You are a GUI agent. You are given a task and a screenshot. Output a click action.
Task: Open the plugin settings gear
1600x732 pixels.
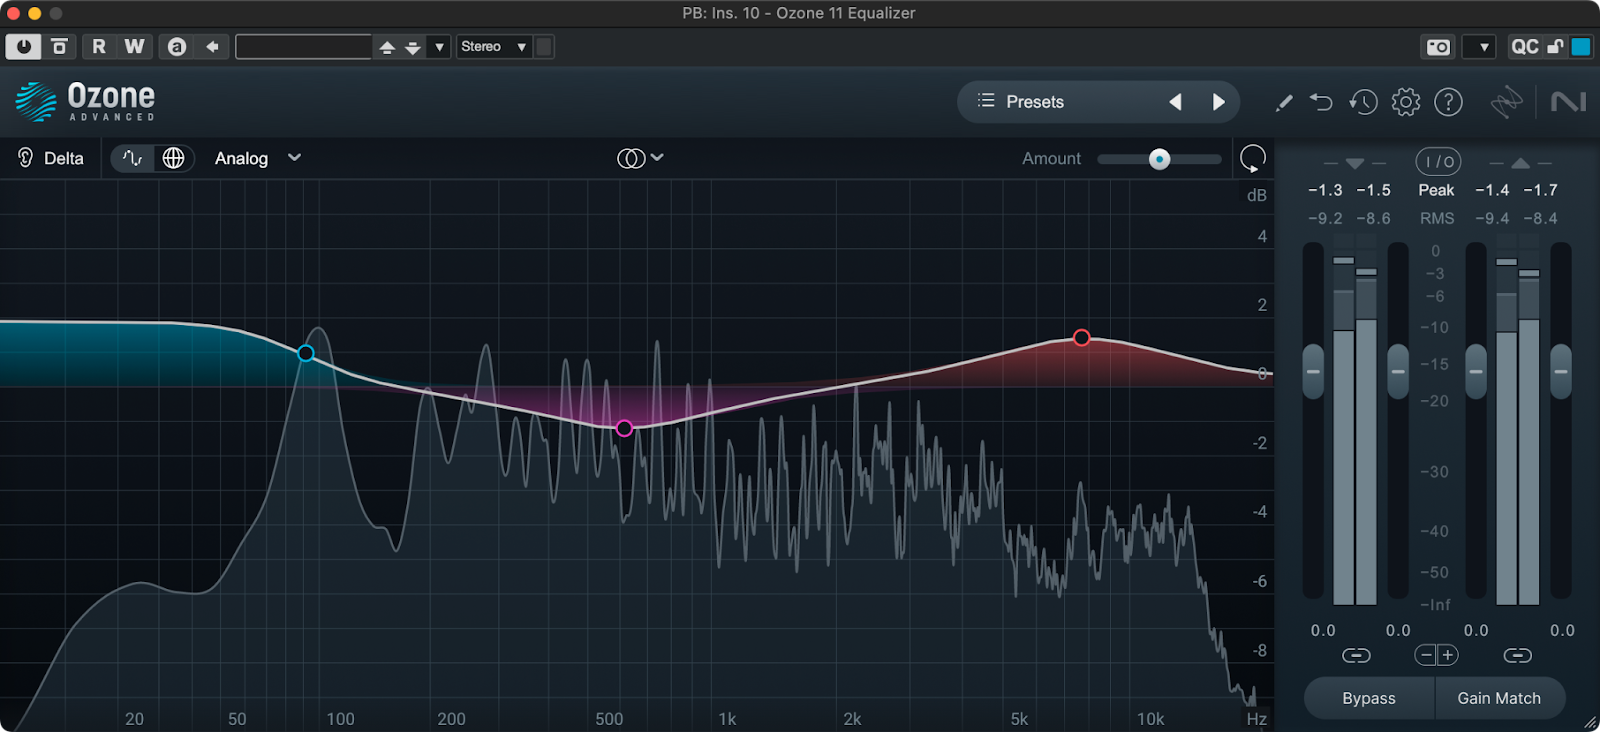[x=1405, y=102]
